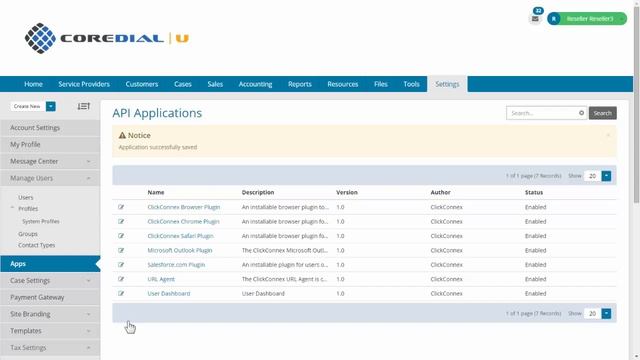Click the CoreDial U logo
640x360 pixels.
107,38
